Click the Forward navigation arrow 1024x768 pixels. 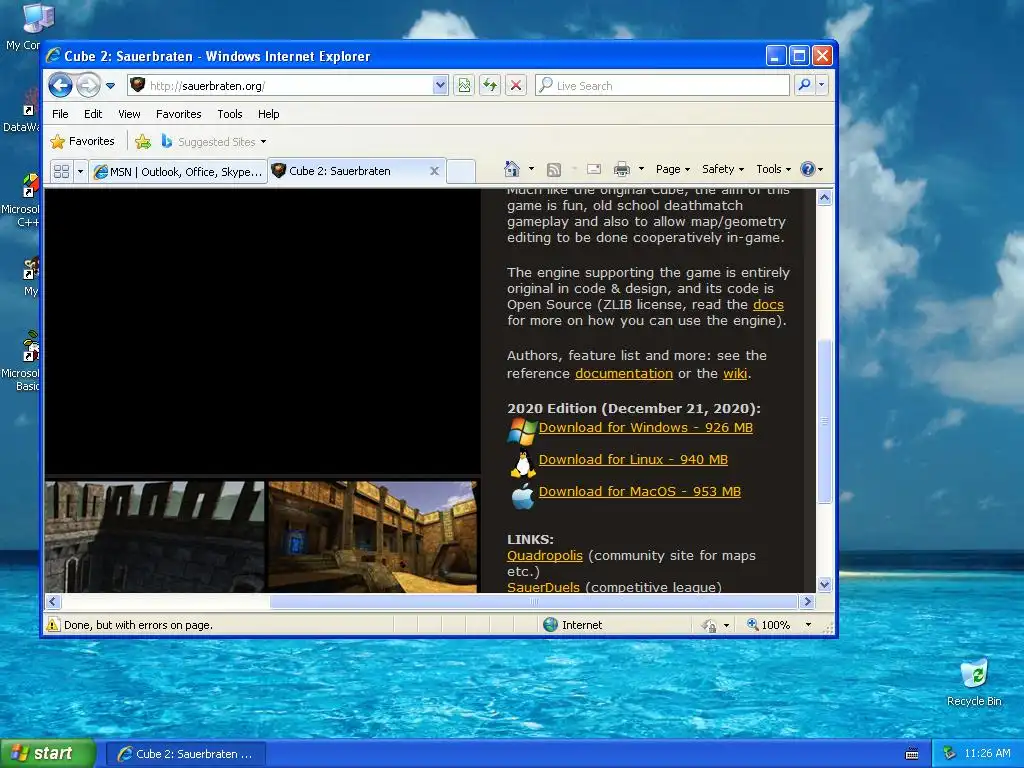88,85
